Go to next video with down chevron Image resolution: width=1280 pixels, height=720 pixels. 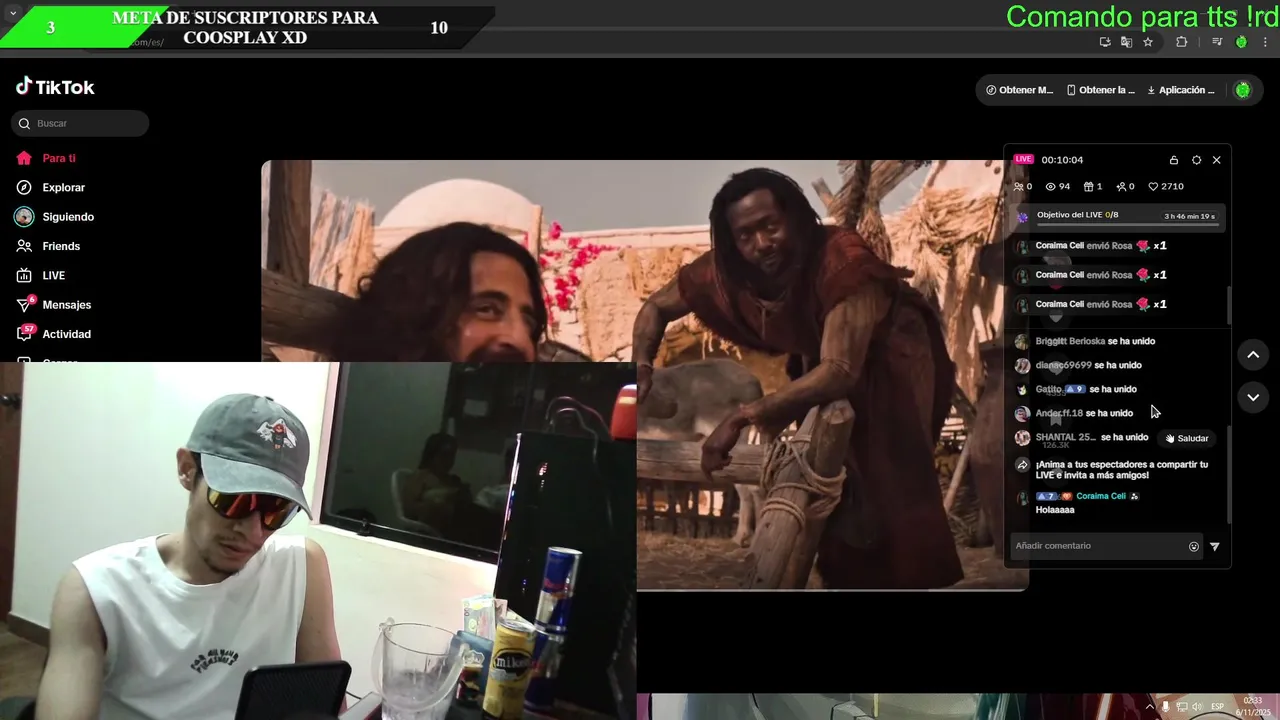tap(1253, 397)
